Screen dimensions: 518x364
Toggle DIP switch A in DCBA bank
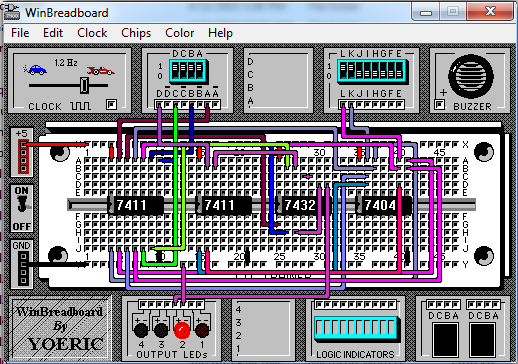pyautogui.click(x=199, y=71)
